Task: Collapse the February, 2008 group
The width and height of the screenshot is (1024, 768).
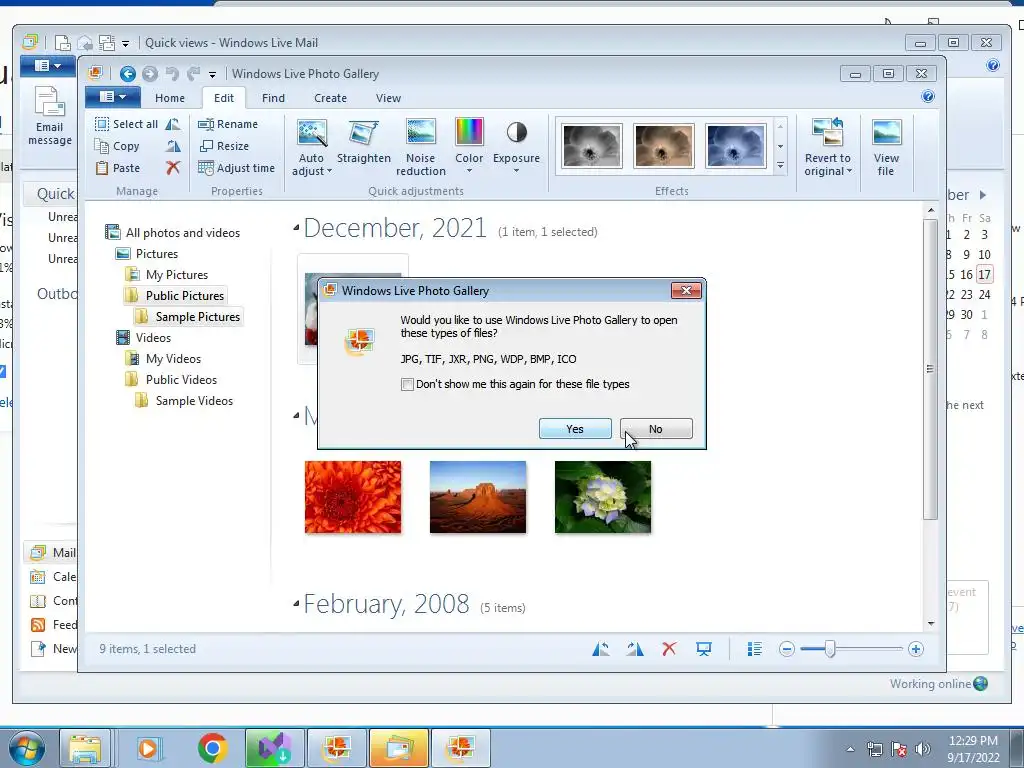Action: (296, 603)
